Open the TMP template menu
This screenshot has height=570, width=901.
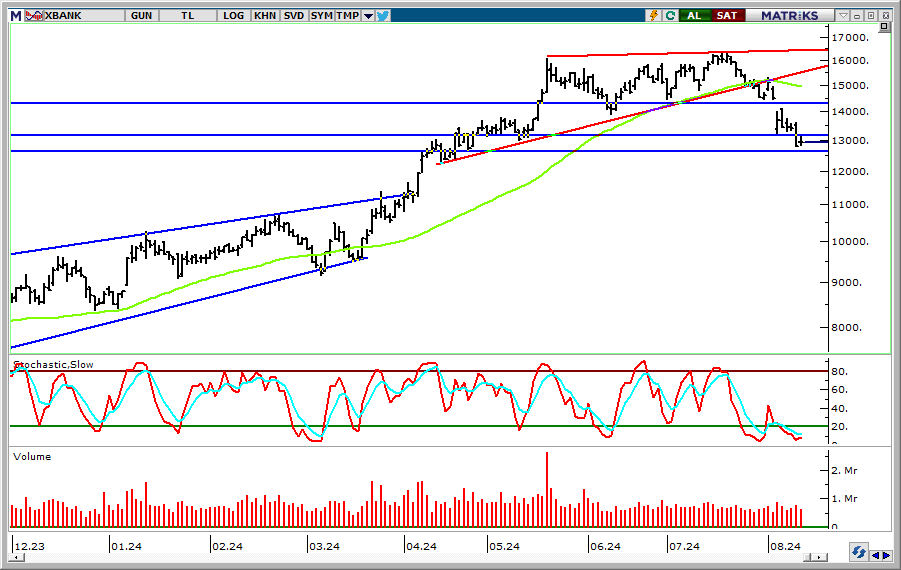347,15
